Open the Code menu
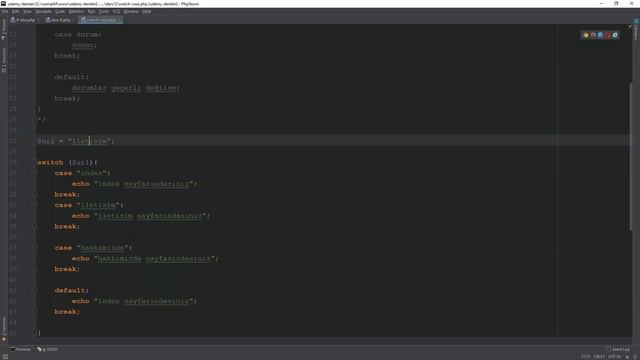This screenshot has width=640, height=360. 60,12
